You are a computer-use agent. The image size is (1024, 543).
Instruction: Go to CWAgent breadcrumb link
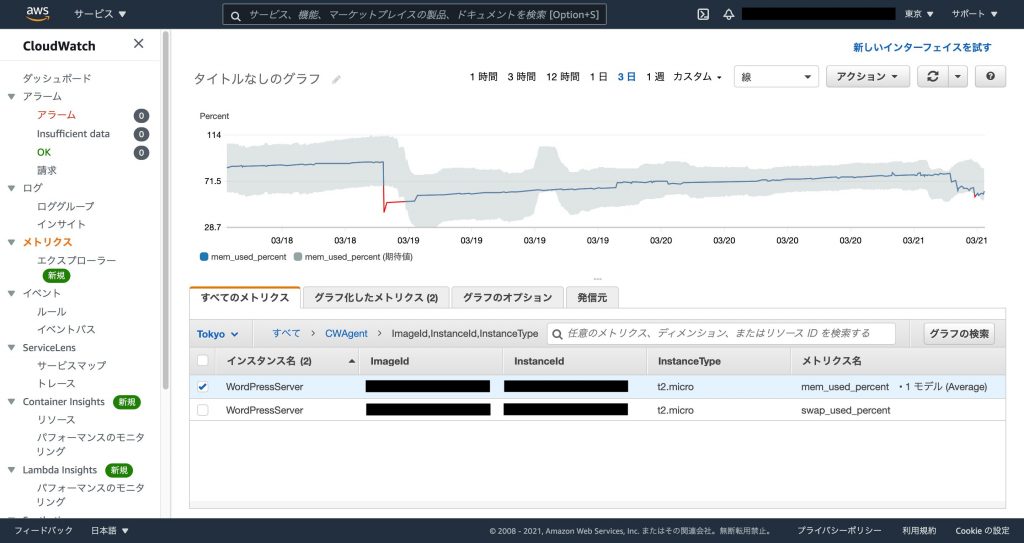tap(346, 333)
